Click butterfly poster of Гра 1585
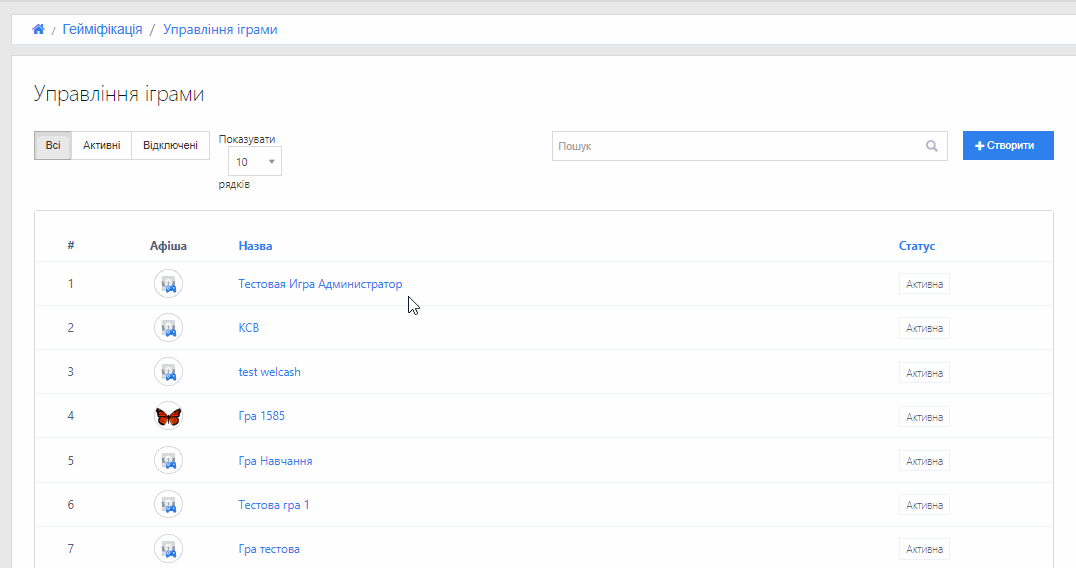1076x568 pixels. [x=168, y=416]
